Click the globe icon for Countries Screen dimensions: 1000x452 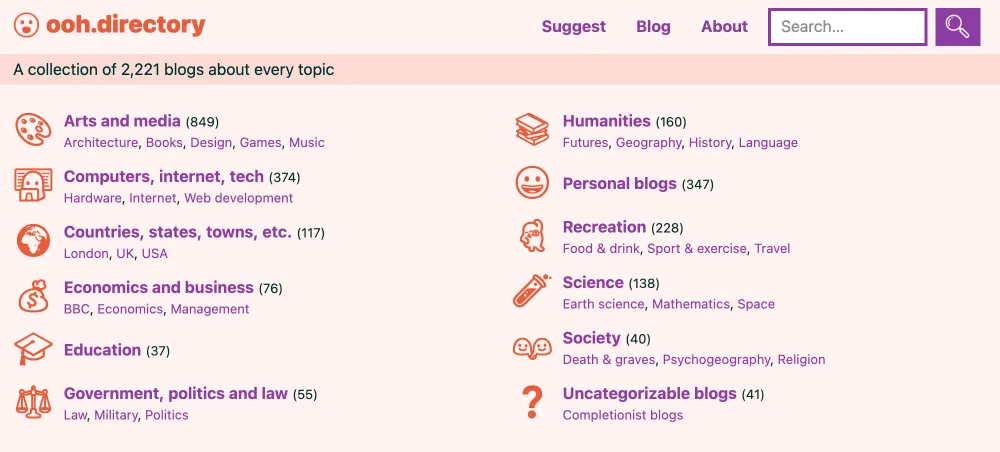pos(33,240)
